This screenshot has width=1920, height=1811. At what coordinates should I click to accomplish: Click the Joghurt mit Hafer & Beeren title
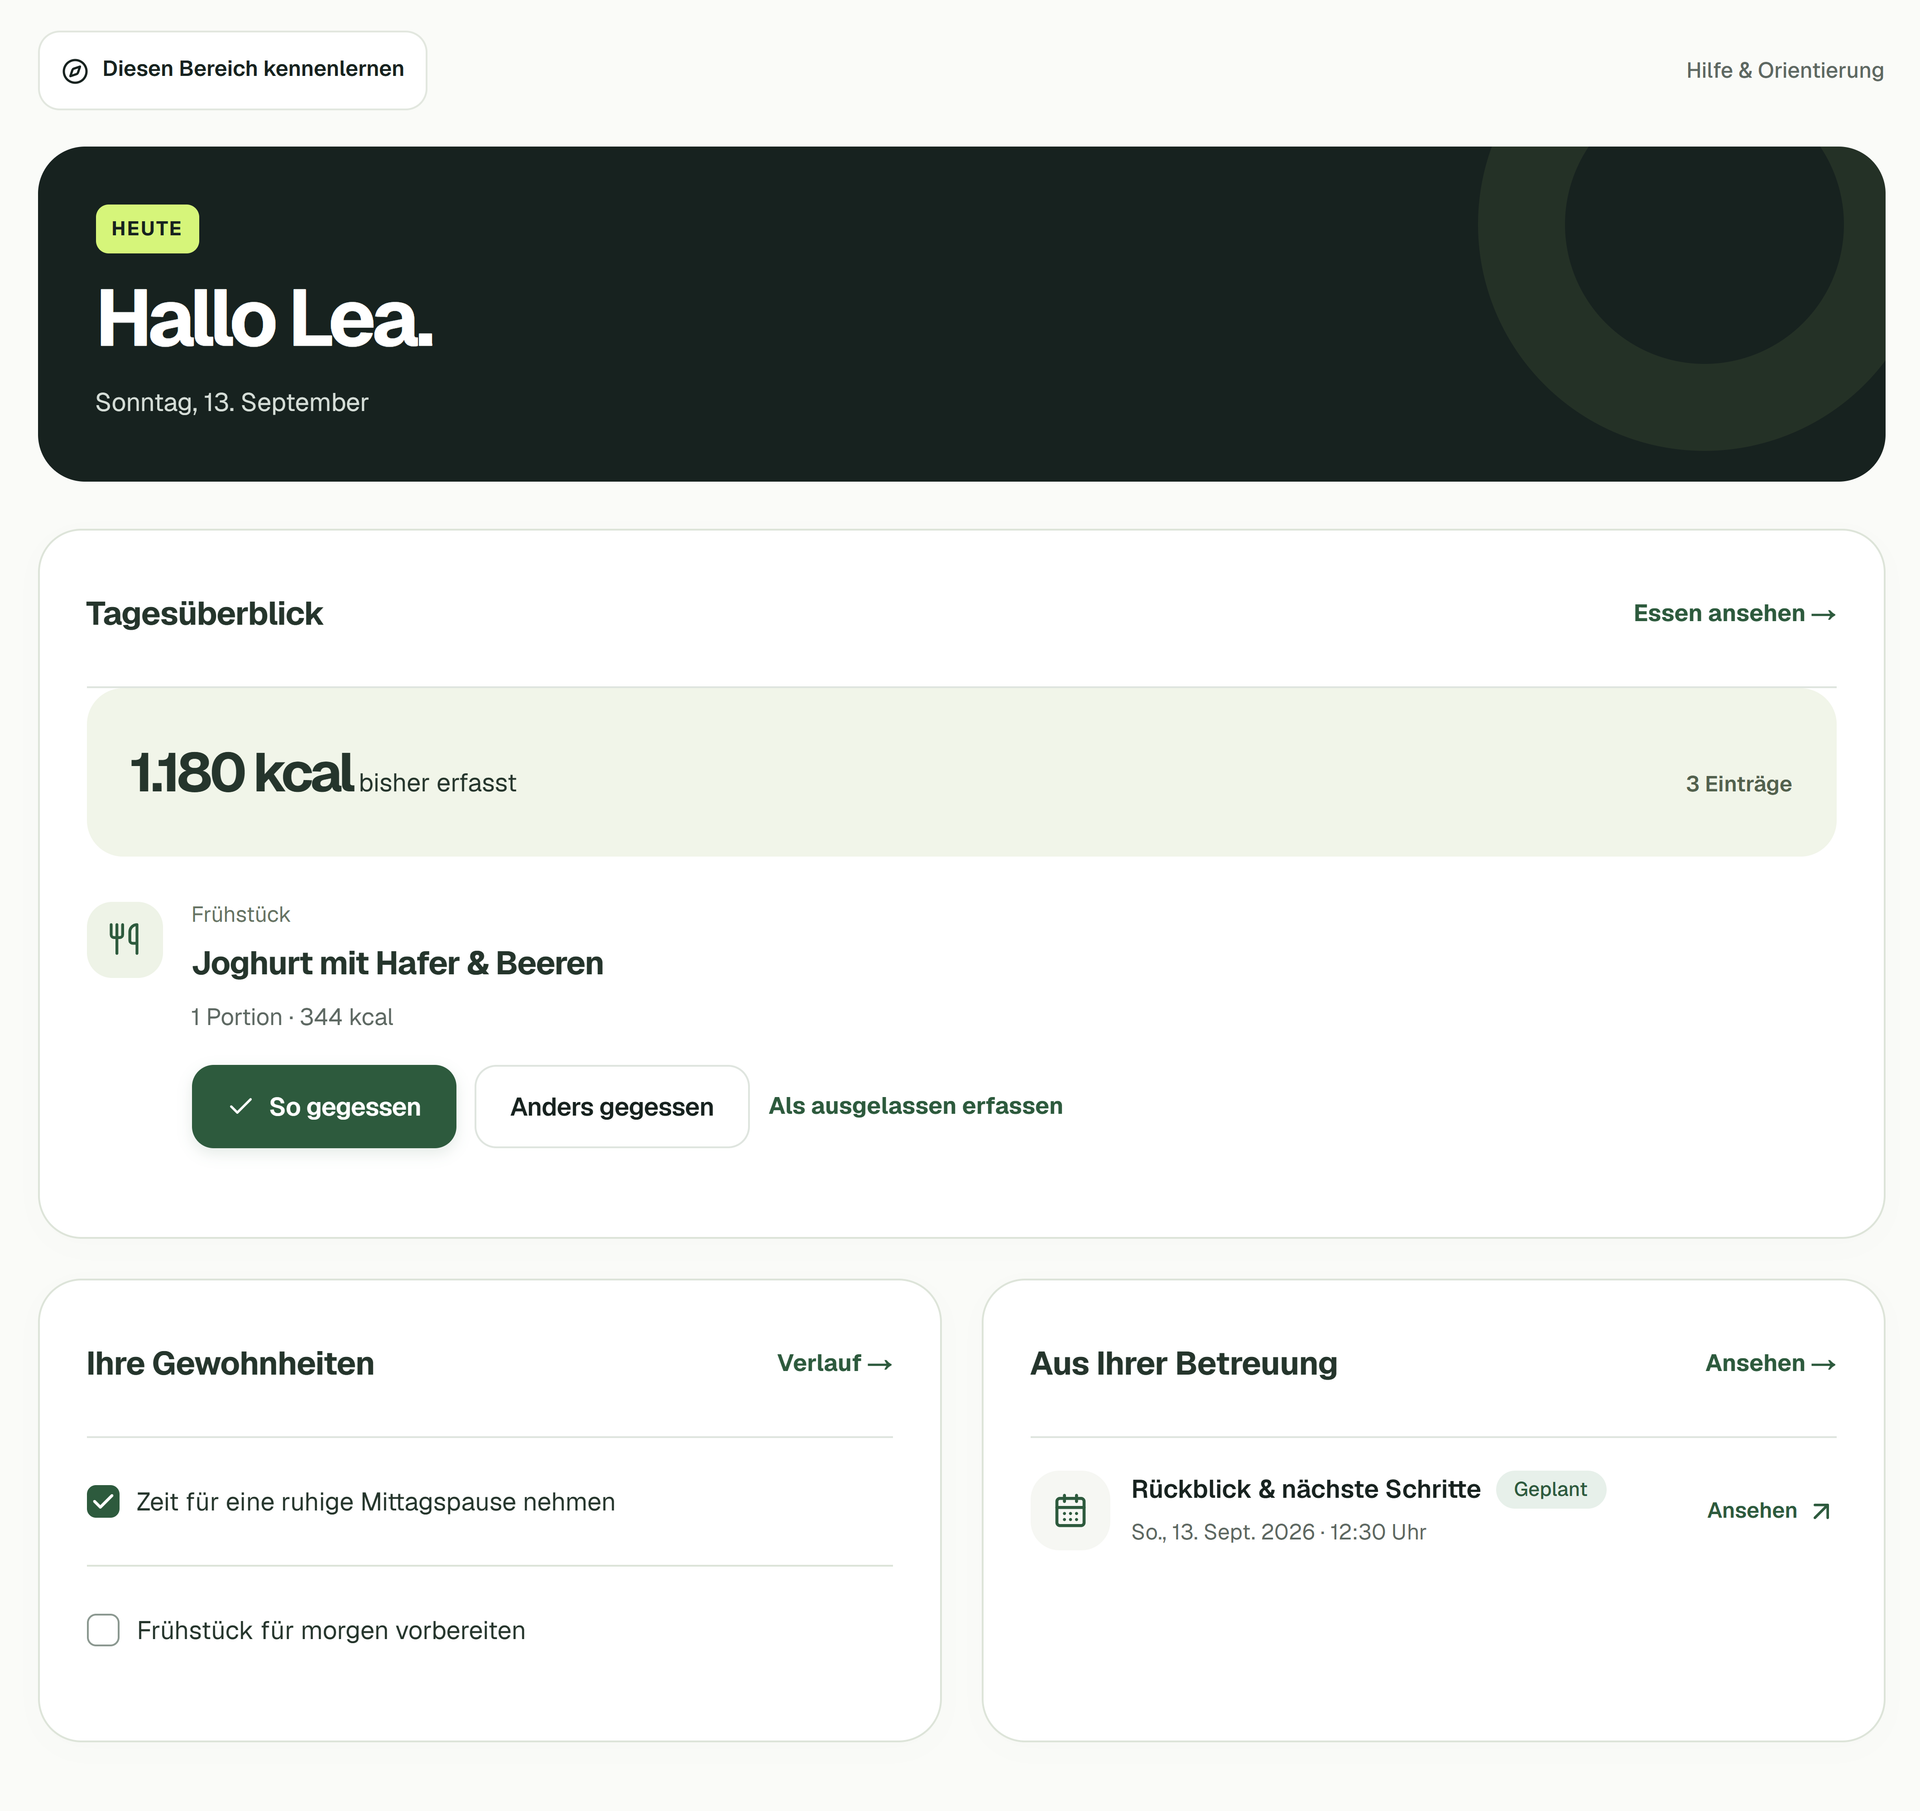click(397, 963)
